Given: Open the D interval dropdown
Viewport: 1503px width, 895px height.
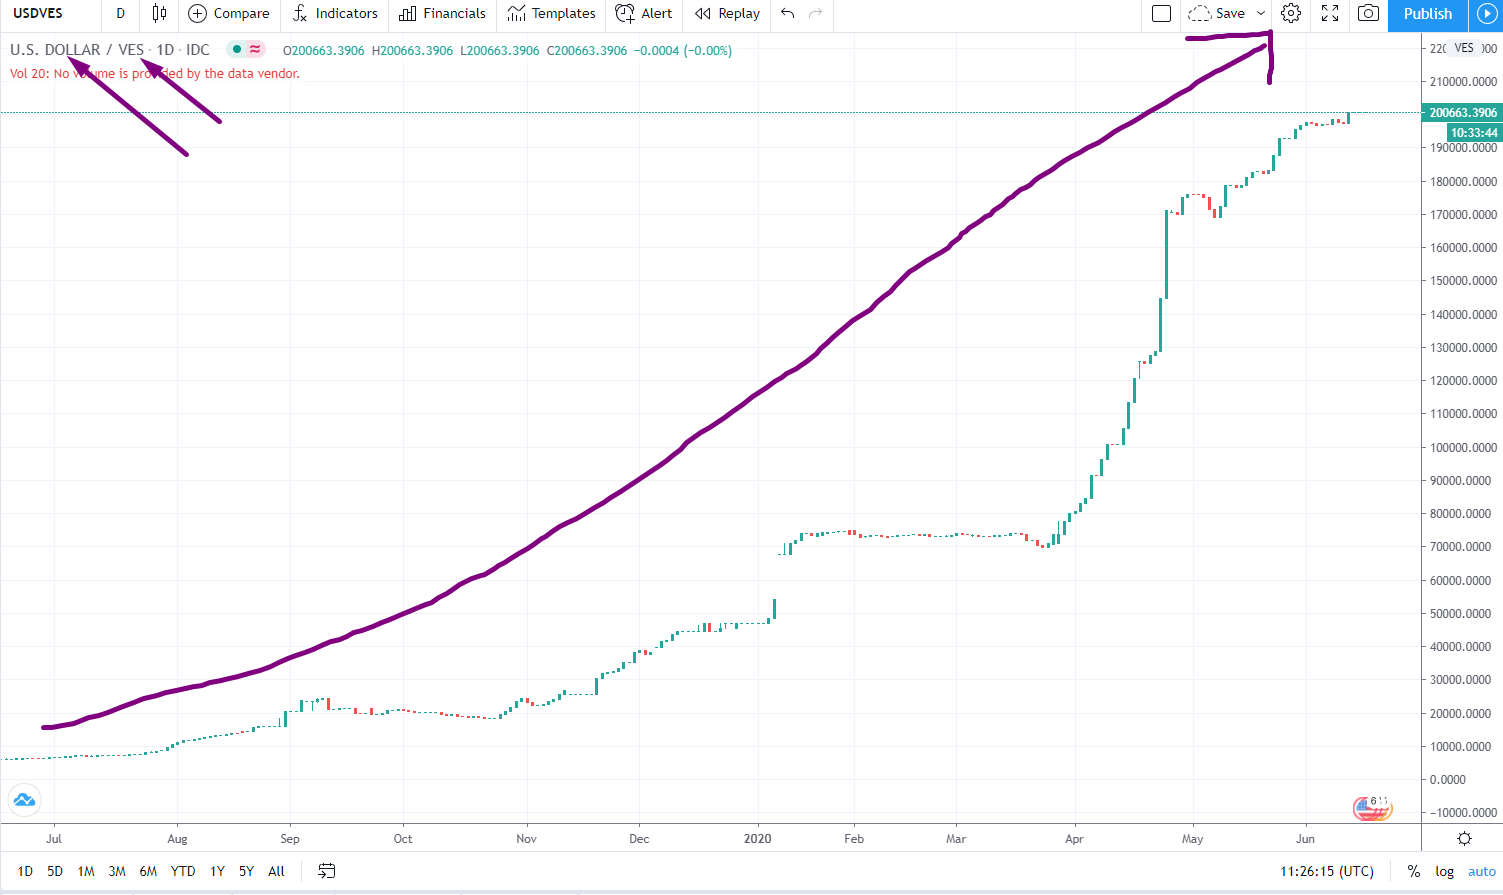Looking at the screenshot, I should click(x=121, y=14).
